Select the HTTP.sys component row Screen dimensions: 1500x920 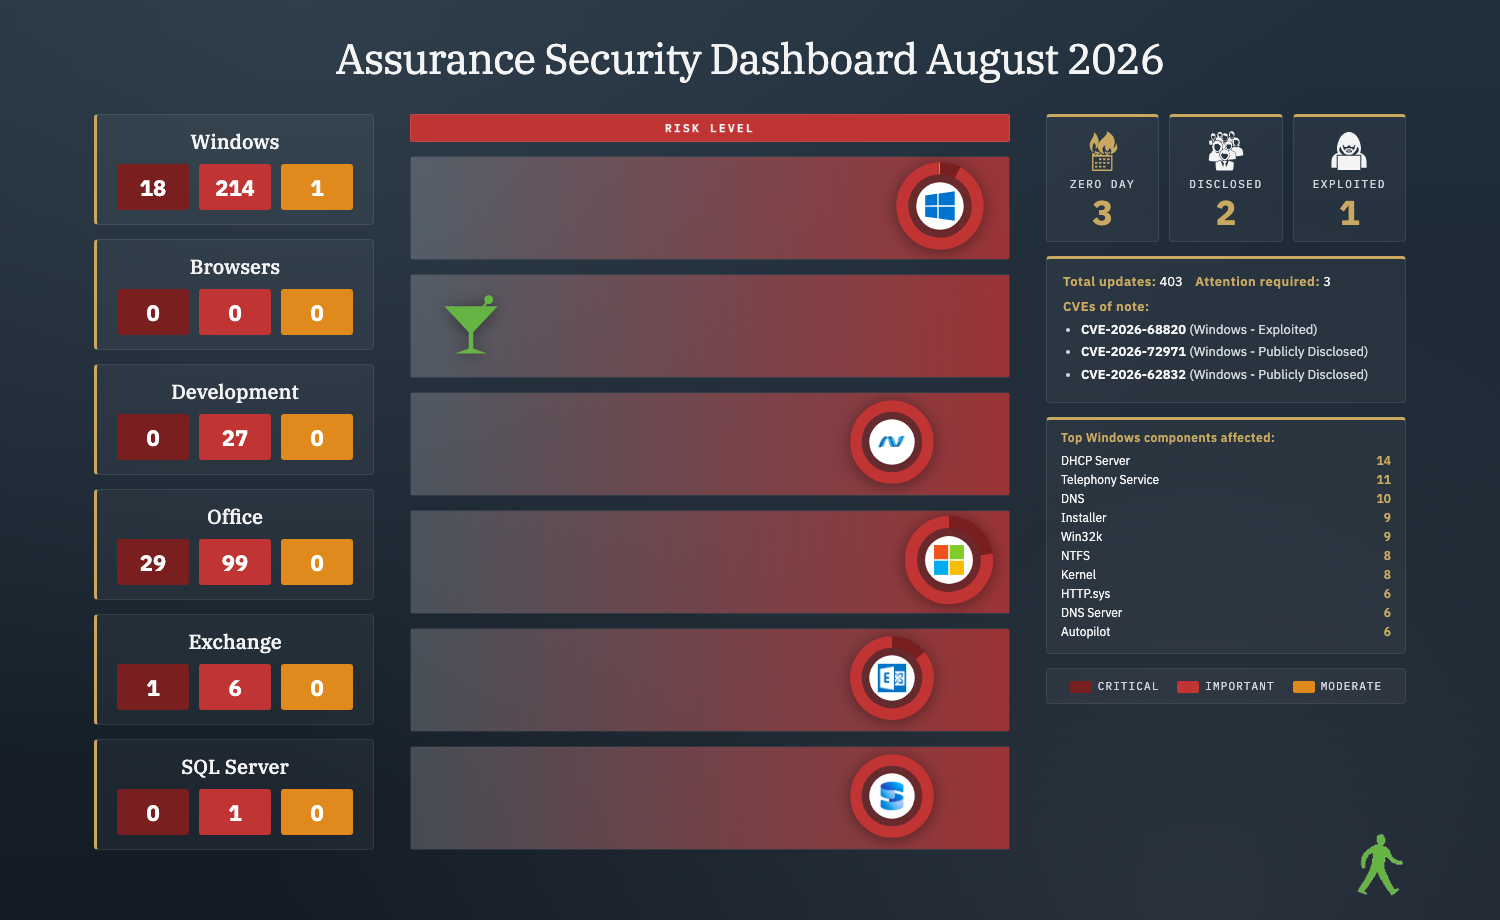click(x=1226, y=594)
